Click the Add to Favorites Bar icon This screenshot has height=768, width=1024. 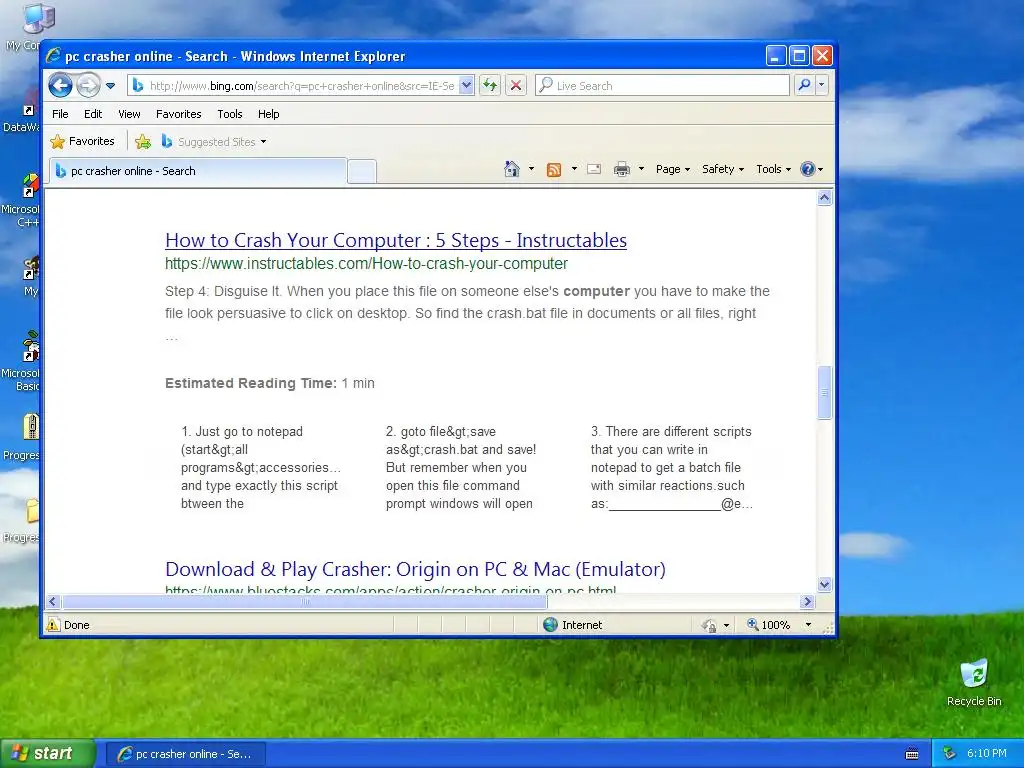click(143, 141)
